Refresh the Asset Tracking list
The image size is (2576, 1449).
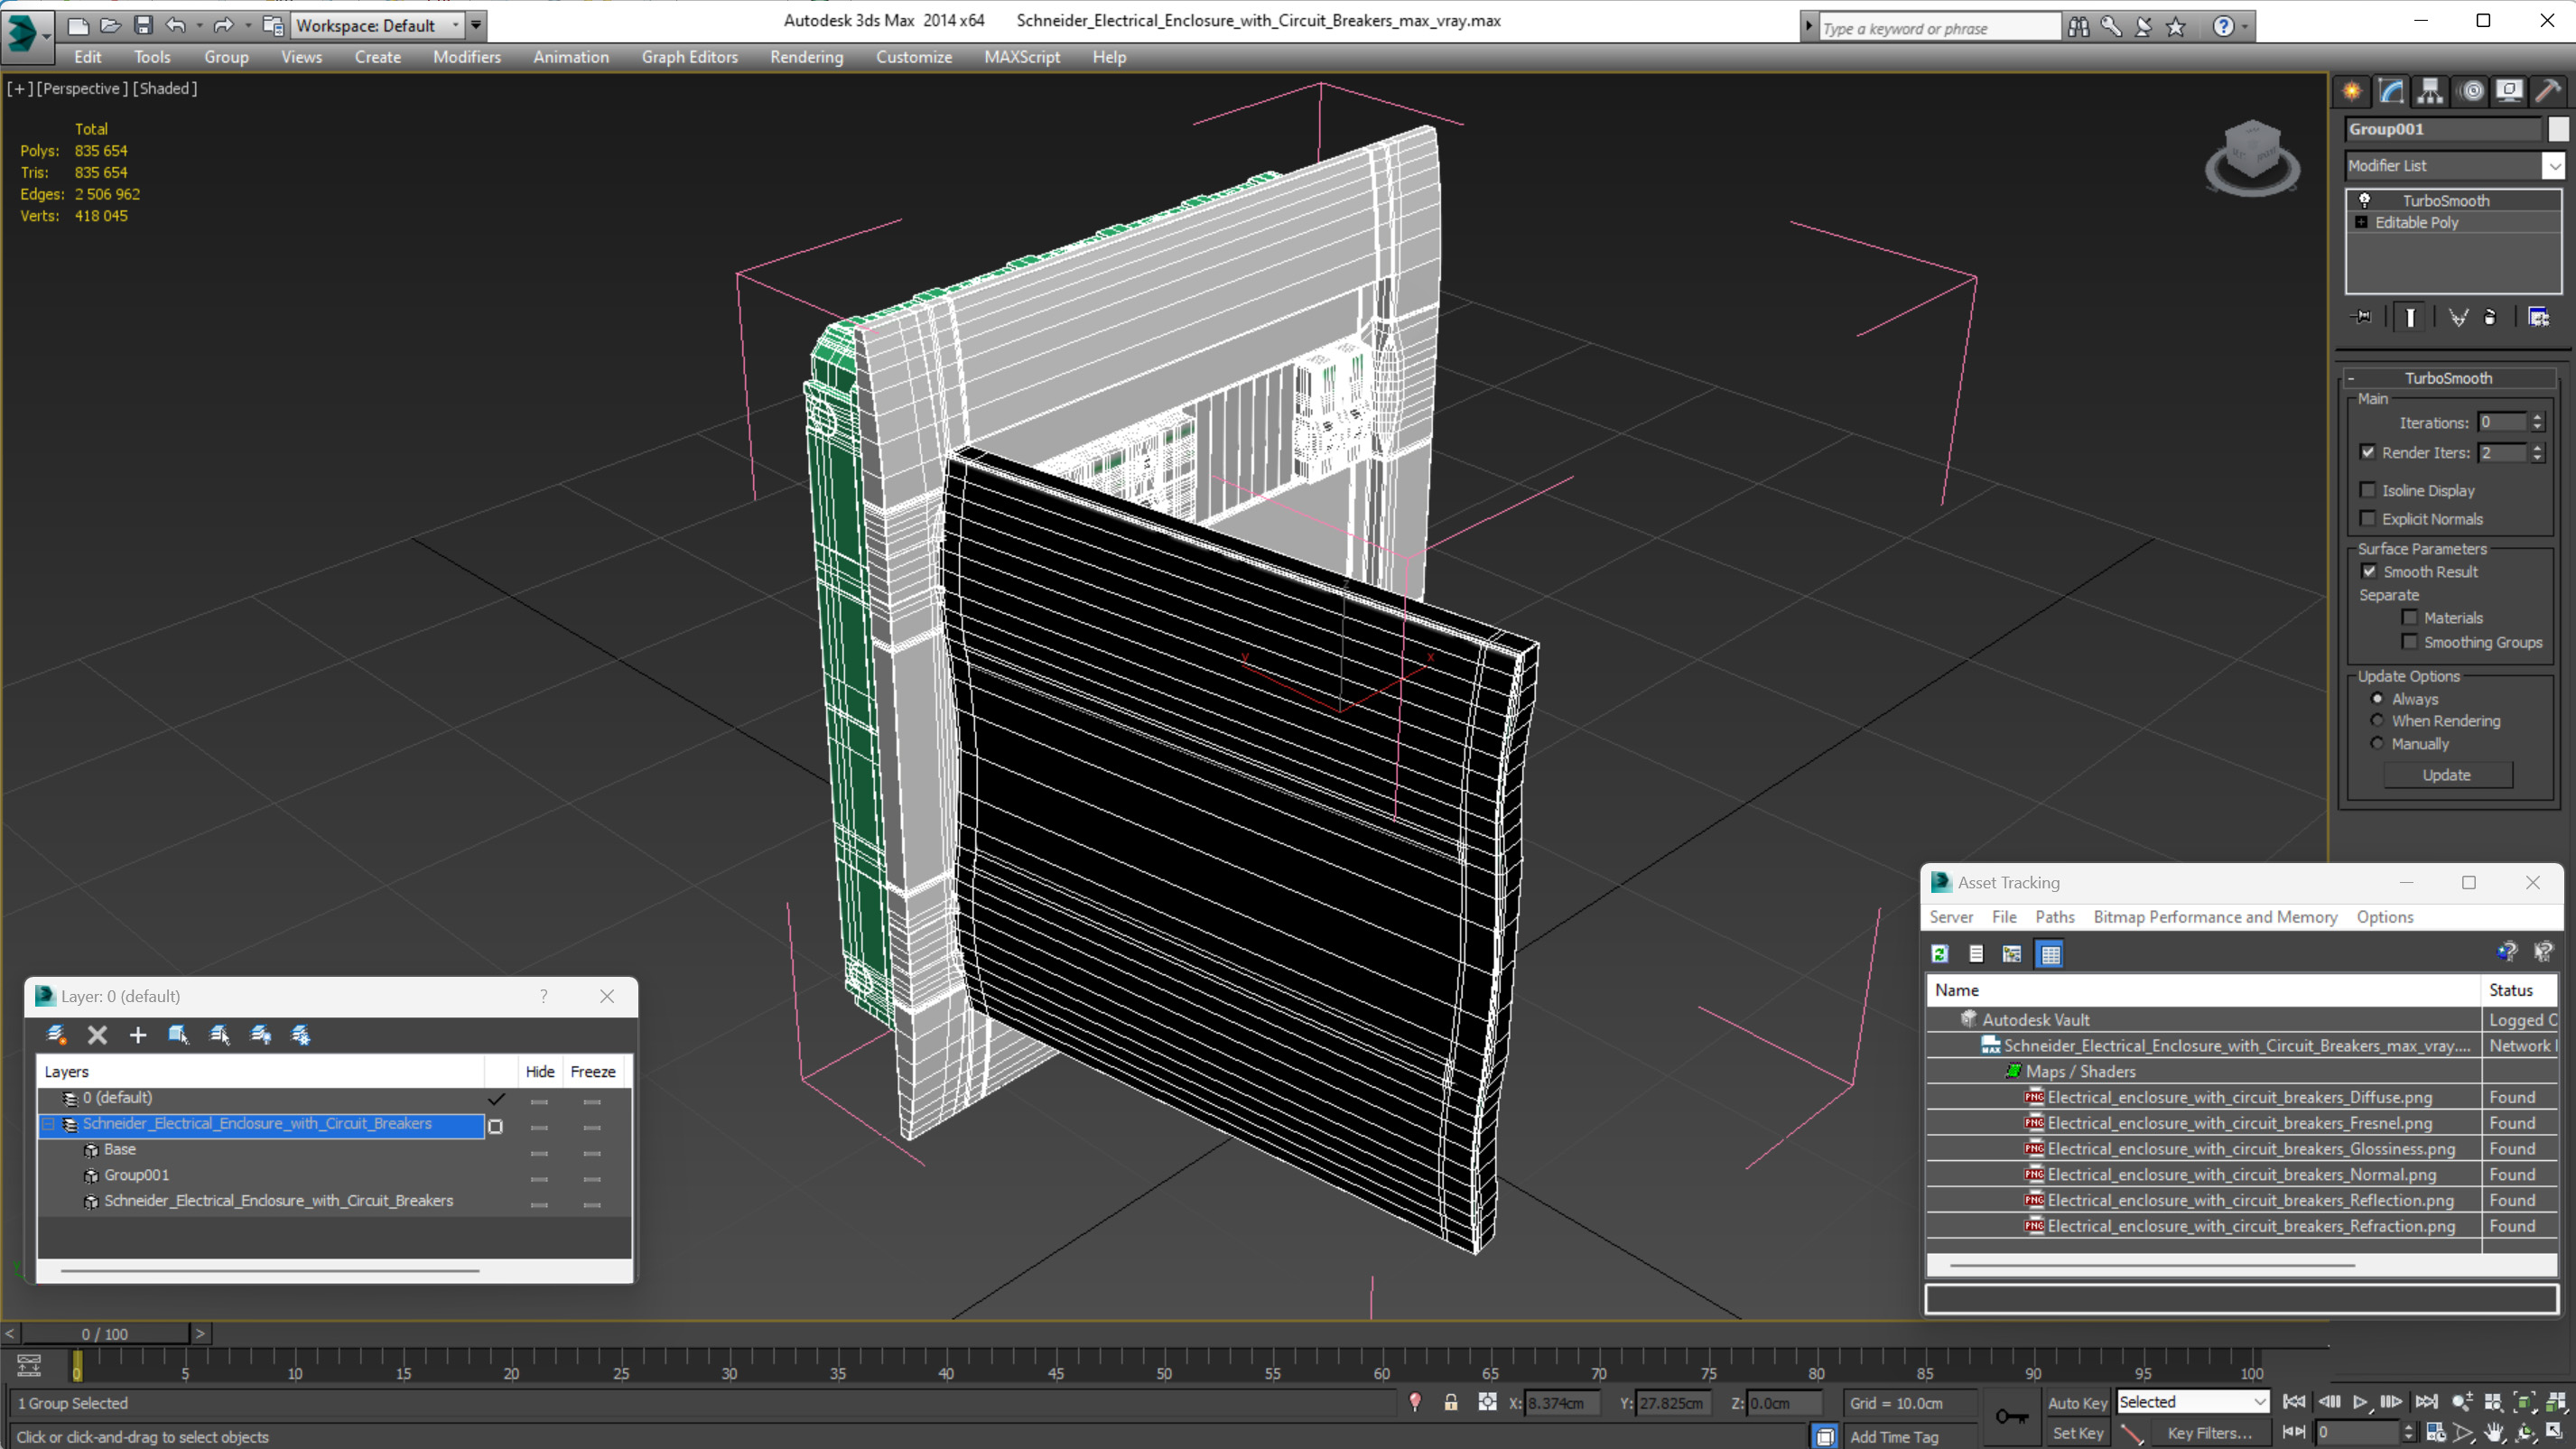click(1940, 954)
